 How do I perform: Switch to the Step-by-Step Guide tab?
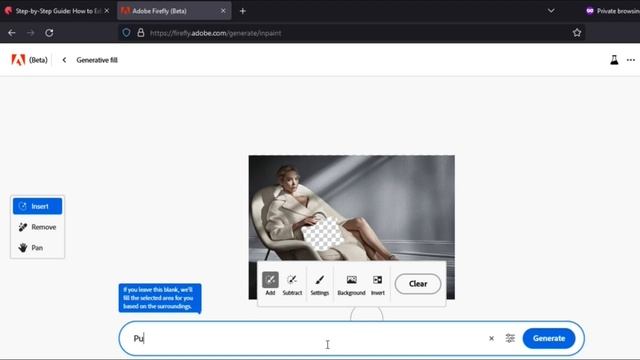tap(57, 11)
